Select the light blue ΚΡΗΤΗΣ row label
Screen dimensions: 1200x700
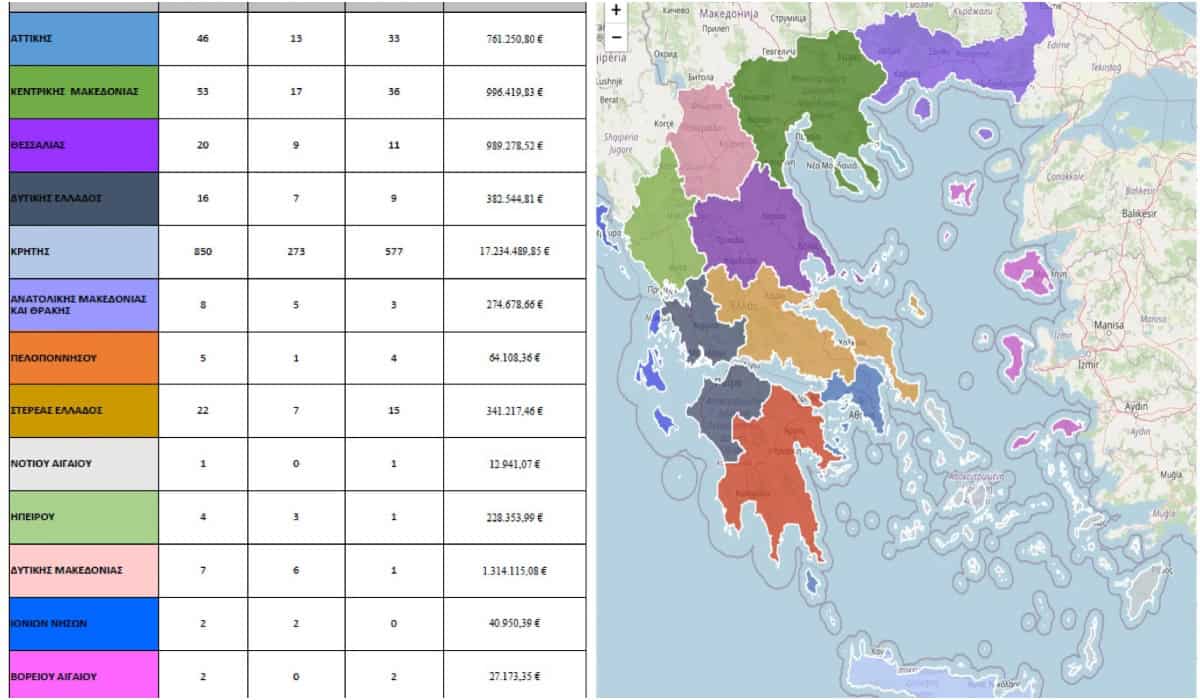tap(80, 251)
